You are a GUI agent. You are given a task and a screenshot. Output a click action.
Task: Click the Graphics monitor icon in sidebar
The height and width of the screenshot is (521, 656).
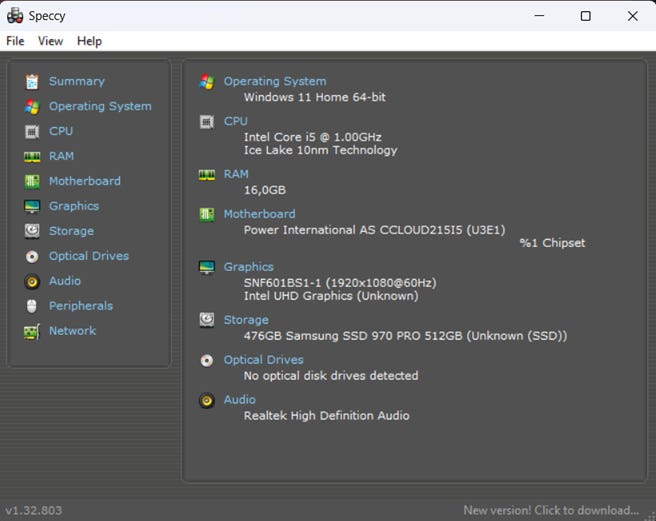32,206
